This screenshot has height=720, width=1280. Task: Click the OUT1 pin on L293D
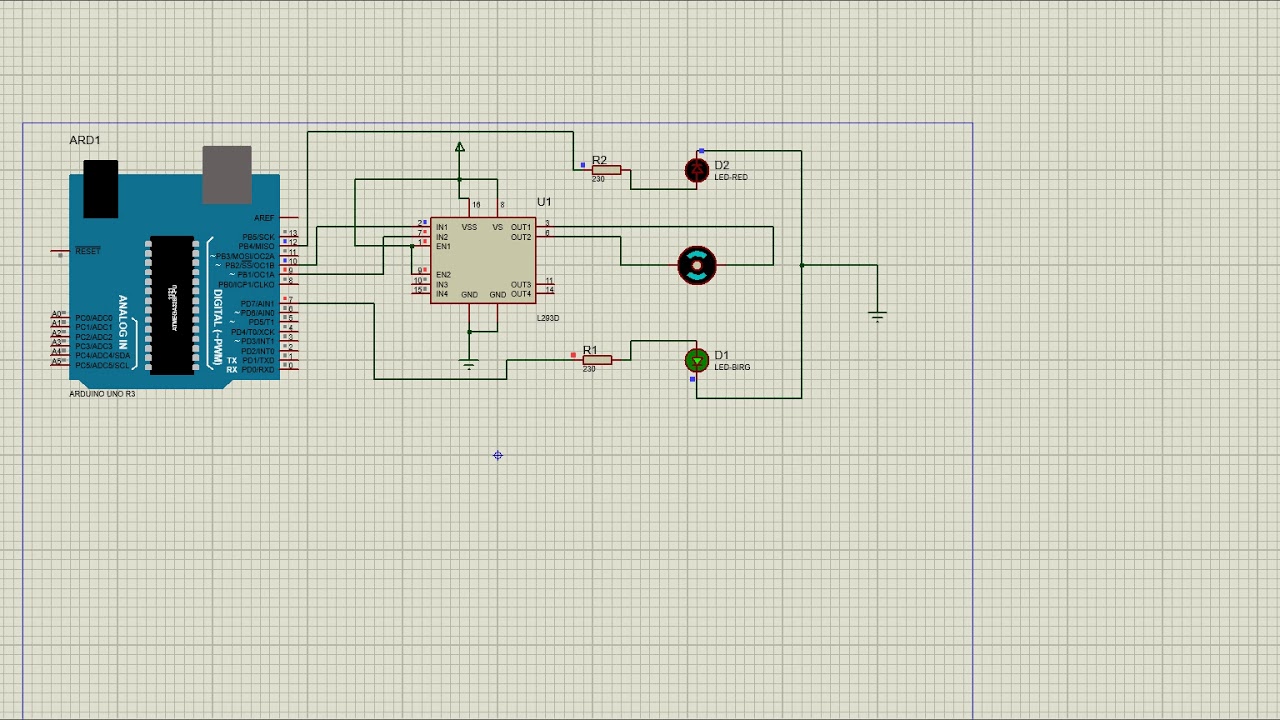tap(521, 227)
